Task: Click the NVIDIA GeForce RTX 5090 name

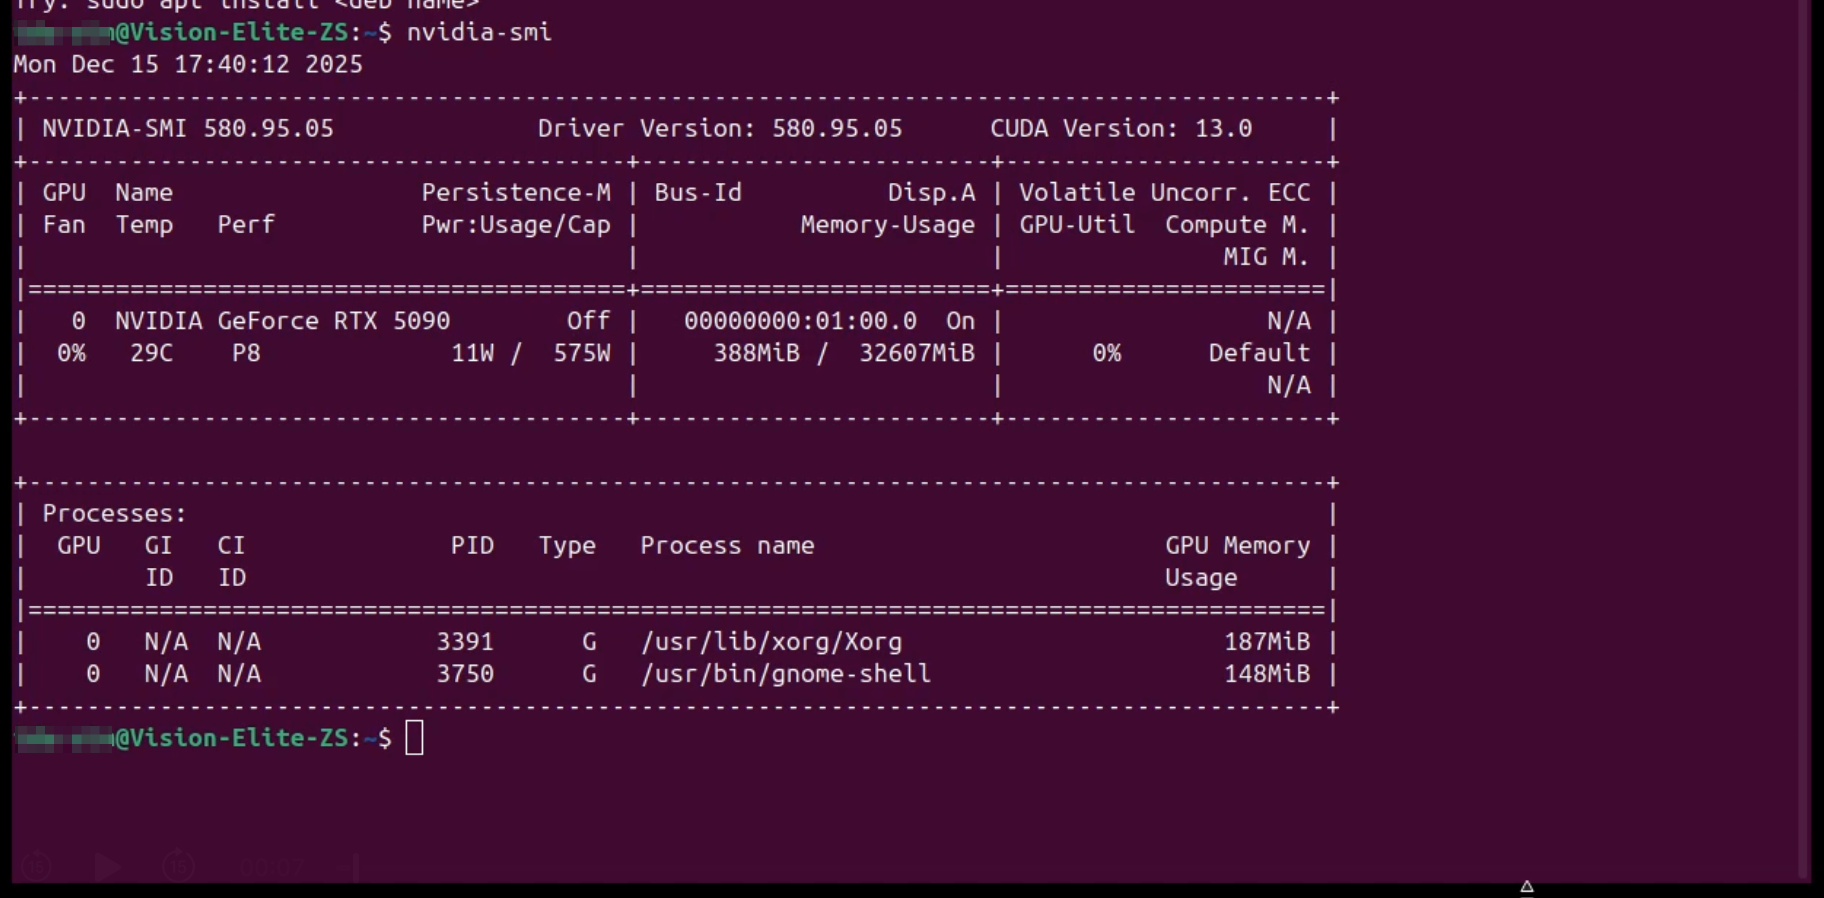Action: tap(282, 321)
